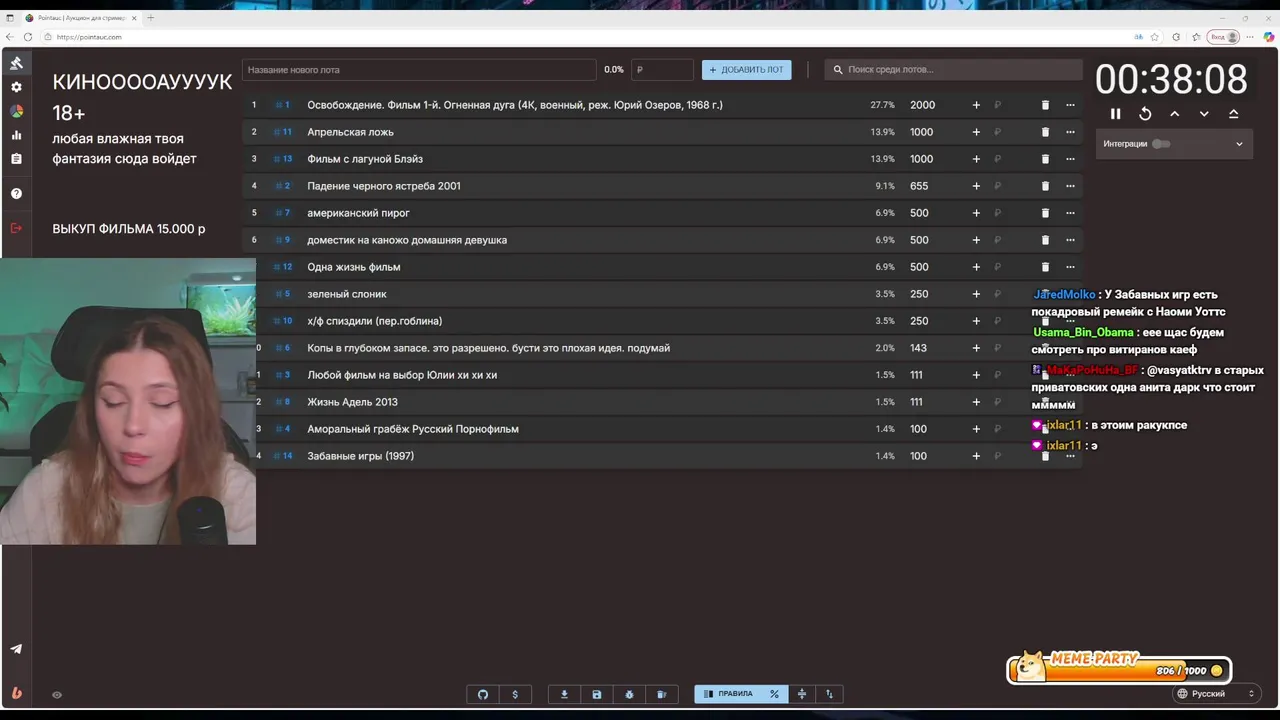Reload the page with browser refresh button
1280x720 pixels.
tap(27, 37)
